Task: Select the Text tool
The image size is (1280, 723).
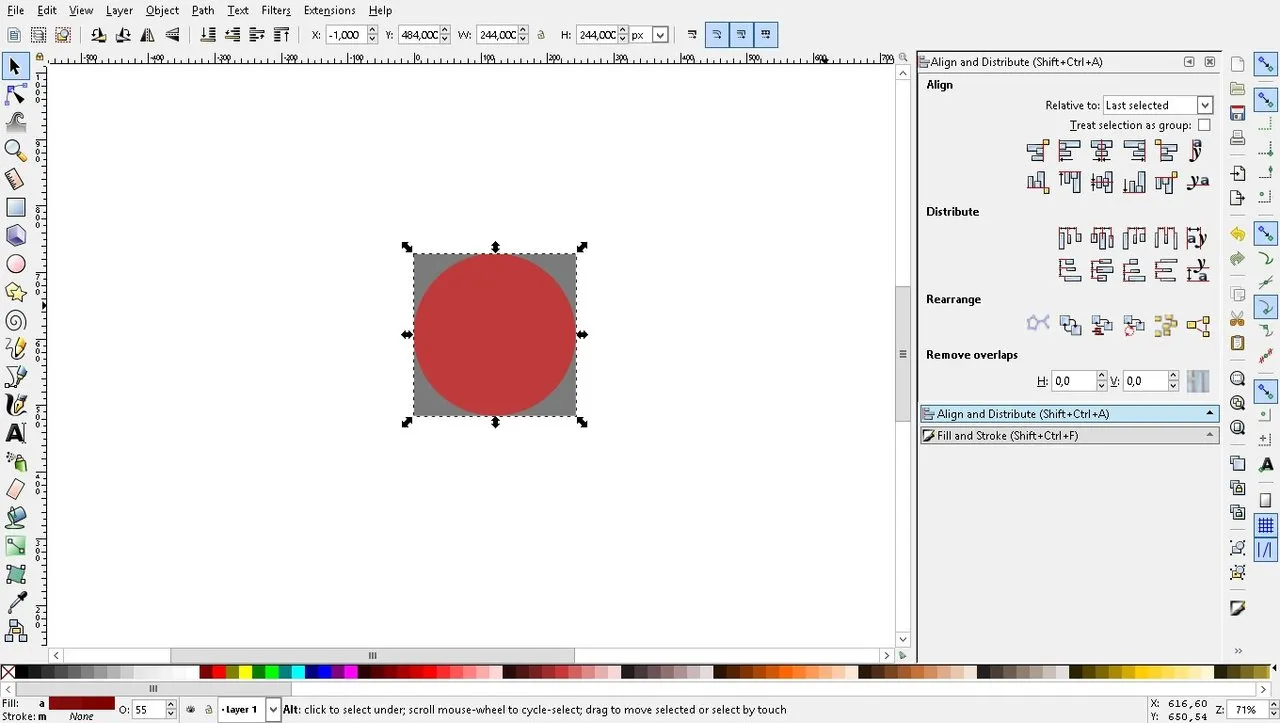Action: pos(15,433)
